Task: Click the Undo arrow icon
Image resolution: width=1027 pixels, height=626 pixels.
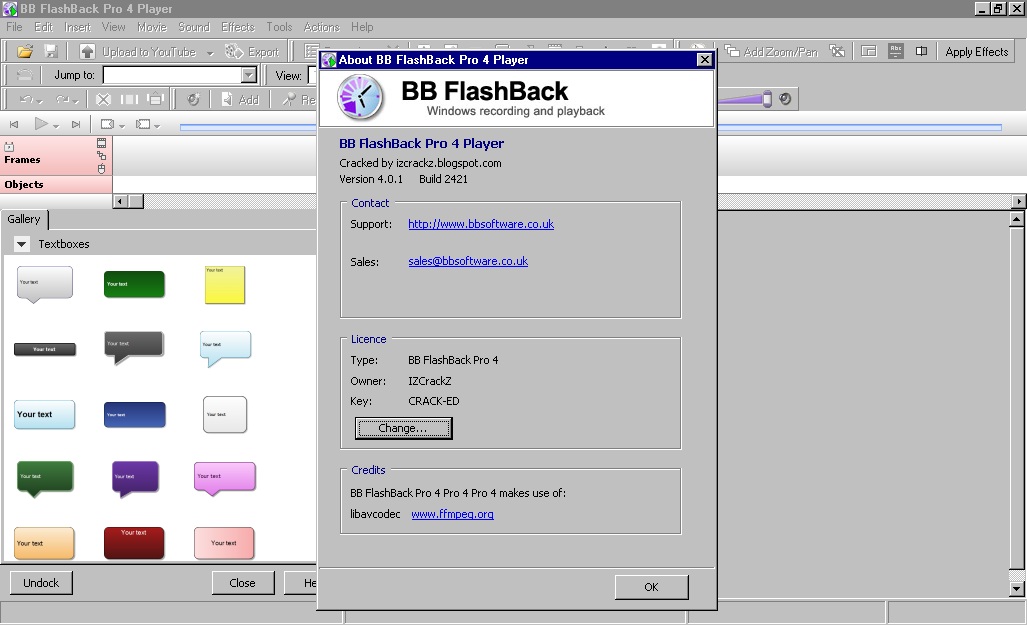Action: (x=26, y=100)
